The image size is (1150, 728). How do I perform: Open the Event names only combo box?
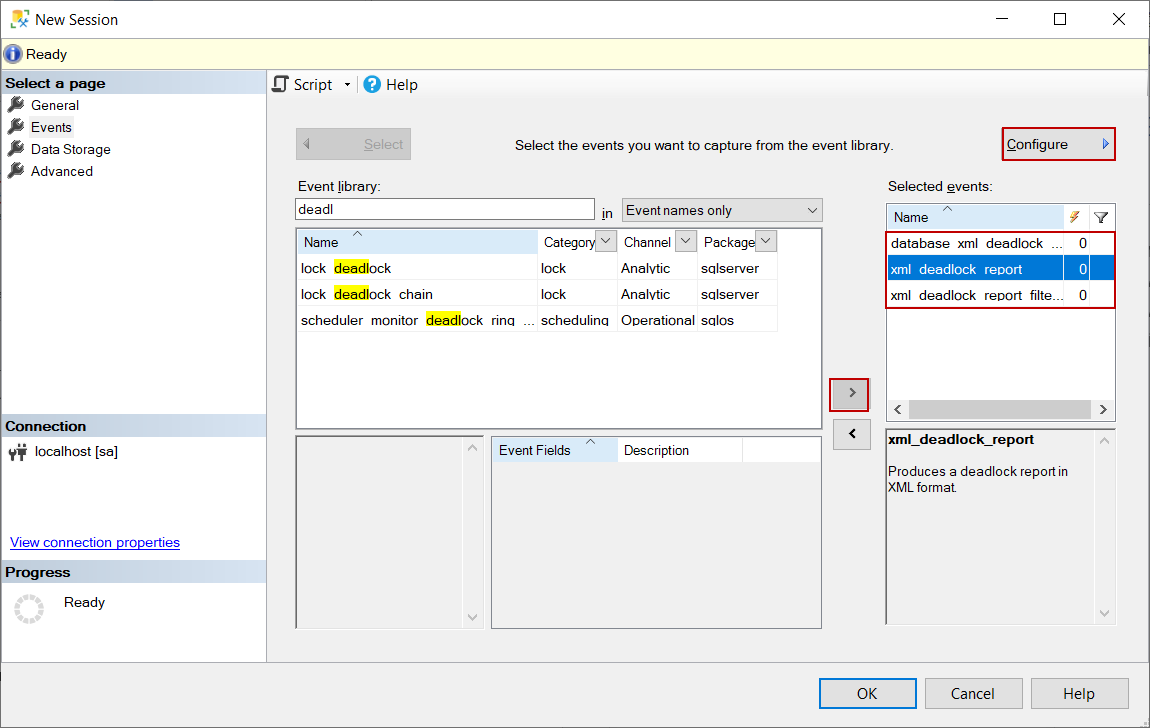[721, 210]
